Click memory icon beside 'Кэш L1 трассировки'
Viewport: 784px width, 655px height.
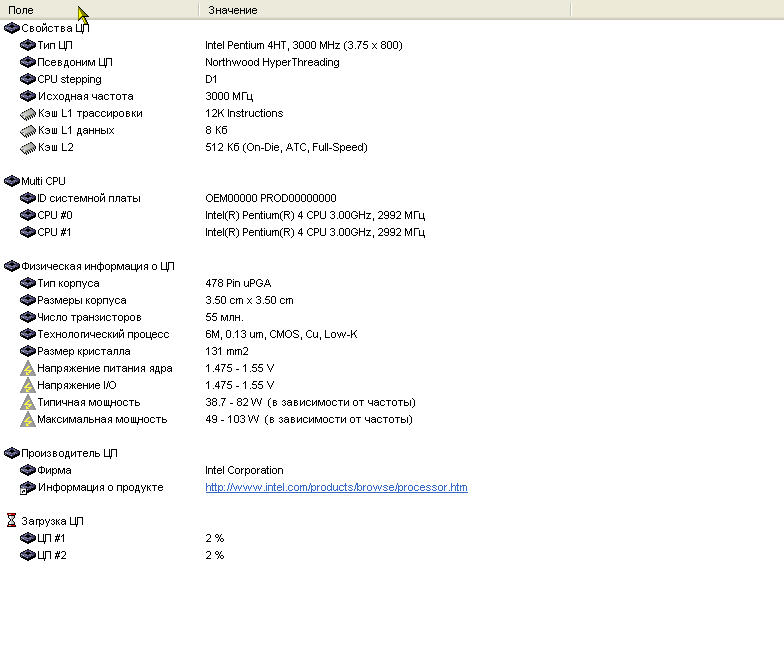28,114
